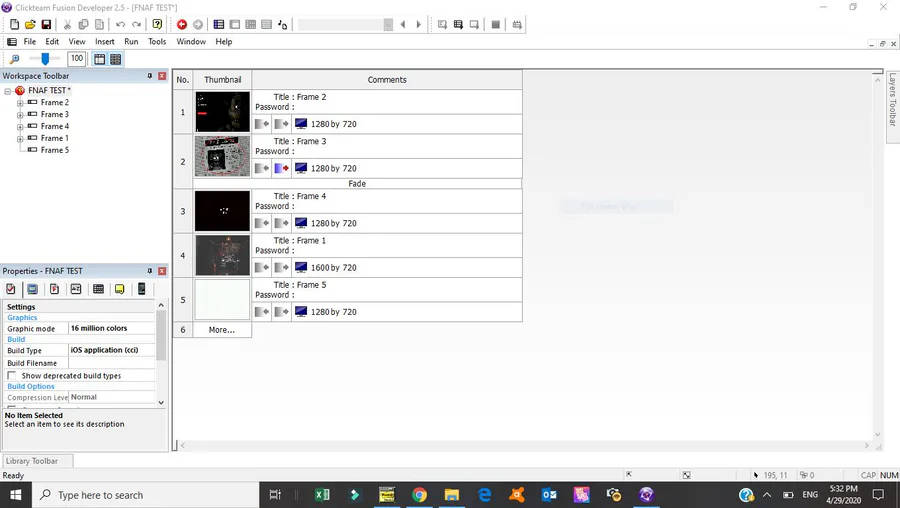Click the Undo arrow icon

[x=121, y=24]
